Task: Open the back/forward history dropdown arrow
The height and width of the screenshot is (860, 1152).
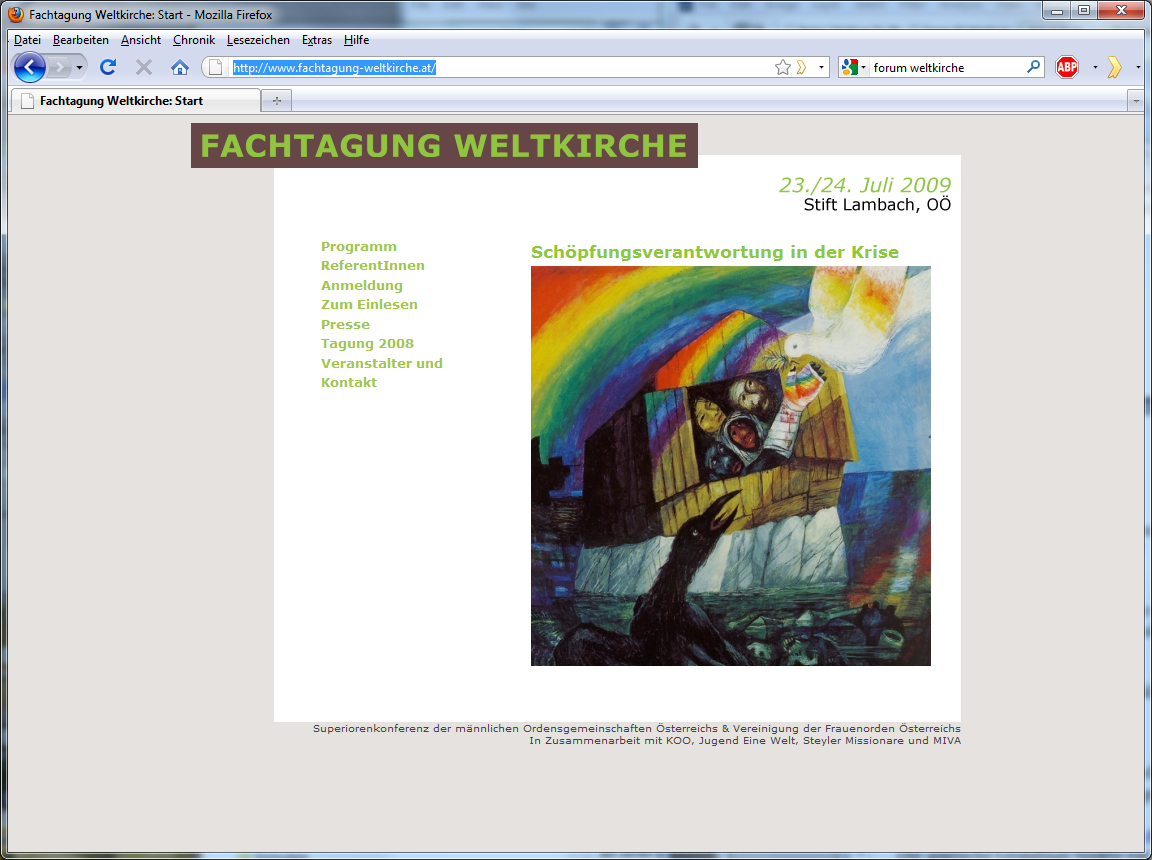Action: point(79,68)
